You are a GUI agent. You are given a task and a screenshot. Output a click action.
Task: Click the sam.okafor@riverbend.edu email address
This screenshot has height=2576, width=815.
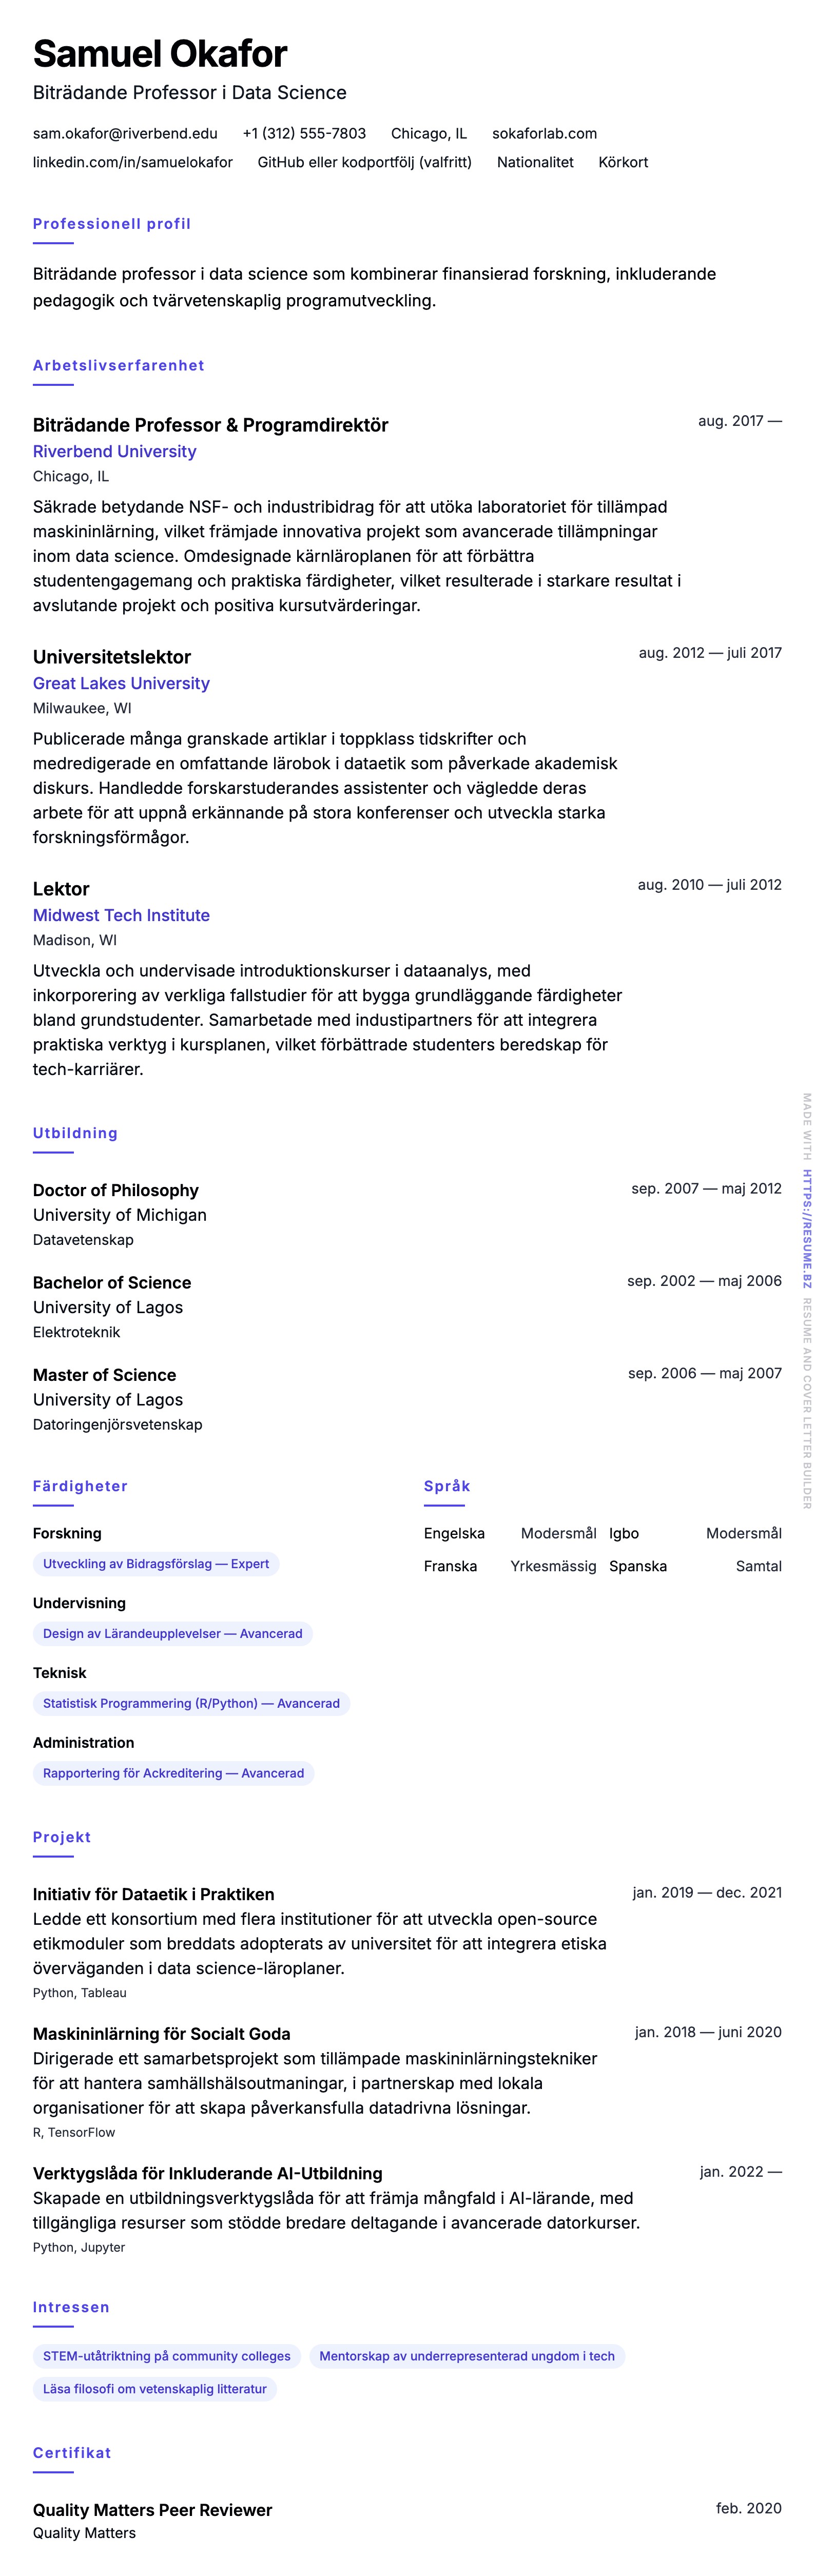click(125, 133)
